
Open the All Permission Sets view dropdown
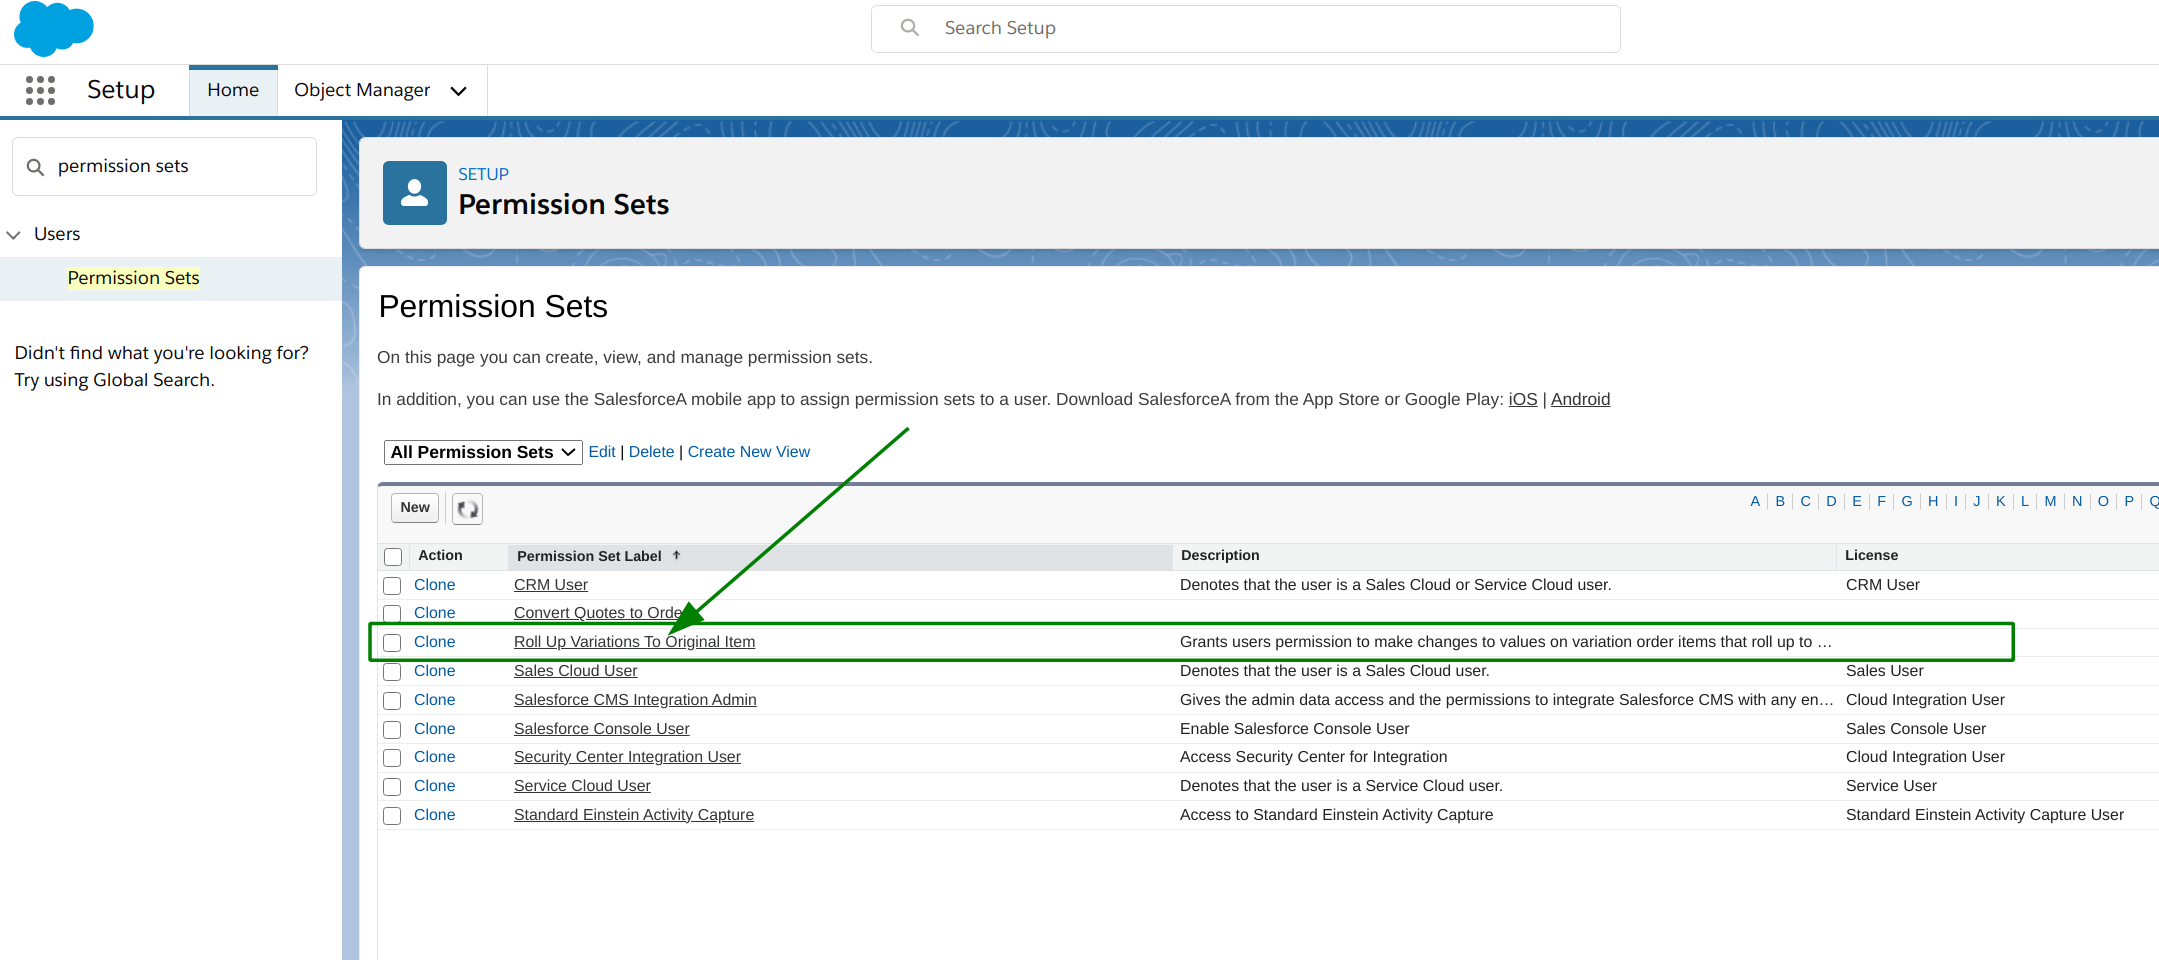[x=483, y=452]
